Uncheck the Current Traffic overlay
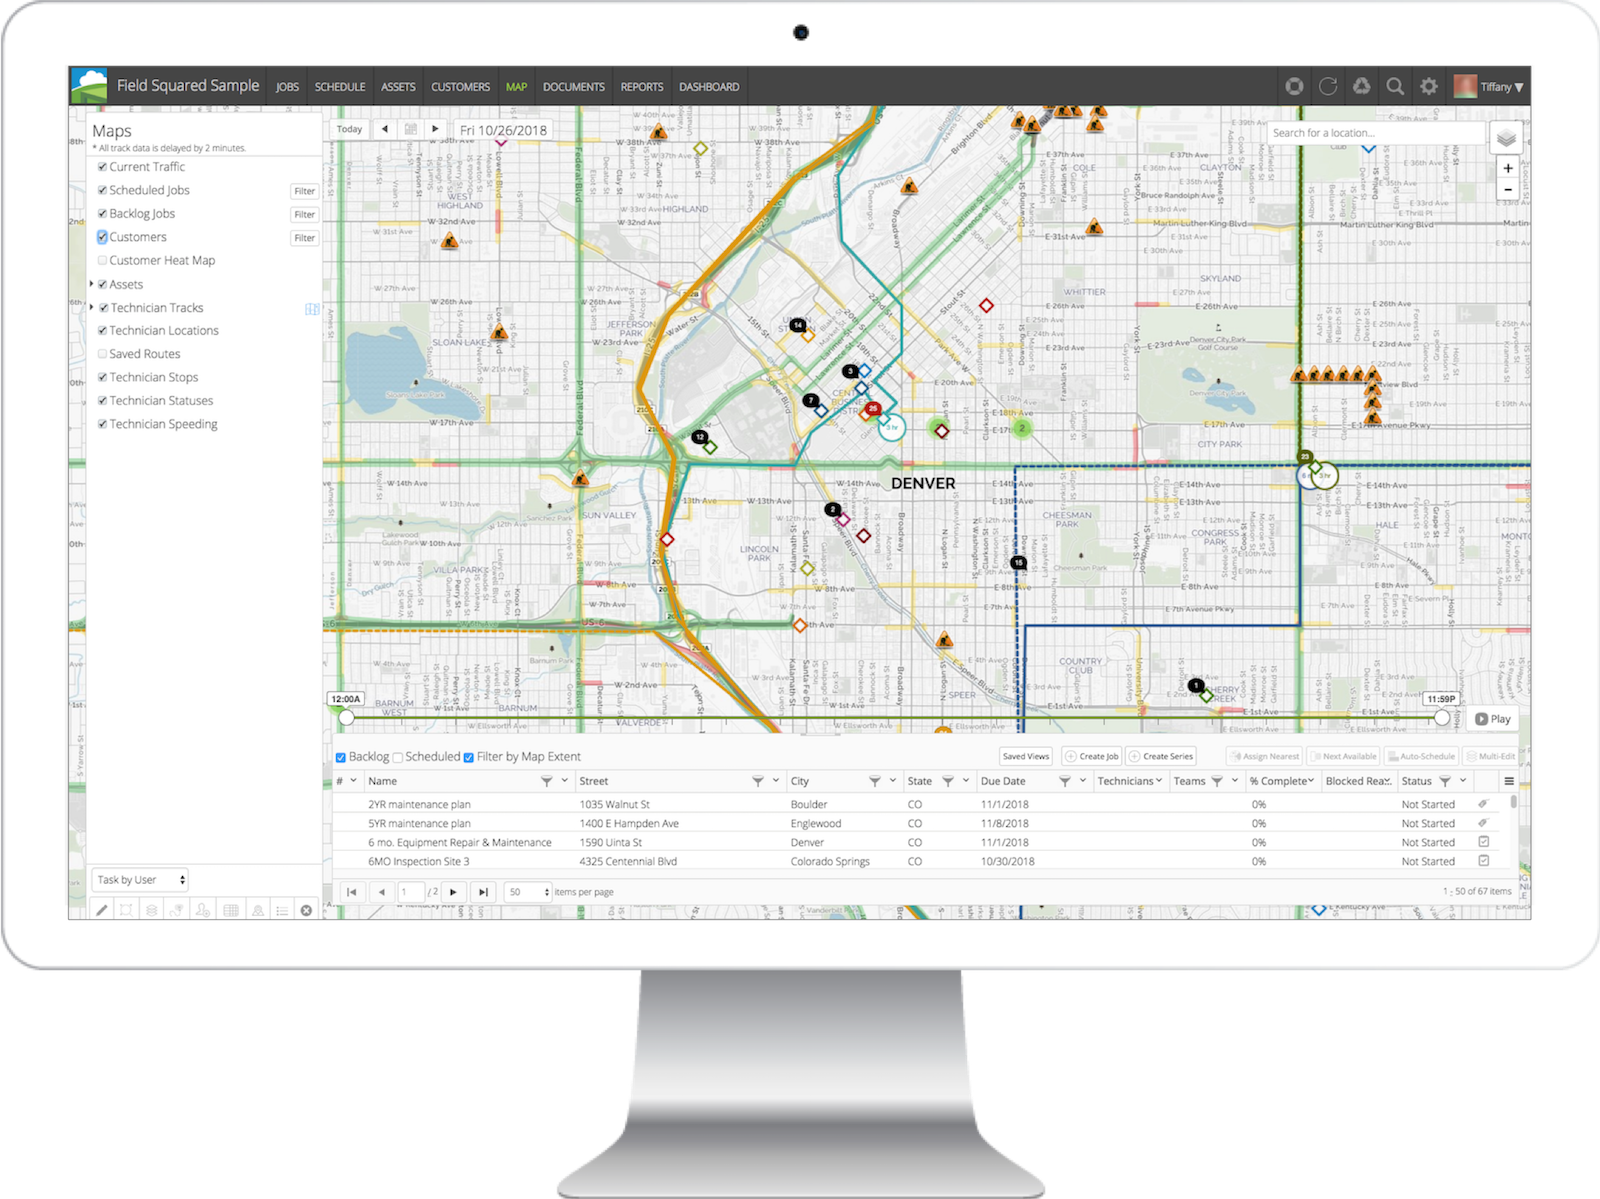 [102, 167]
